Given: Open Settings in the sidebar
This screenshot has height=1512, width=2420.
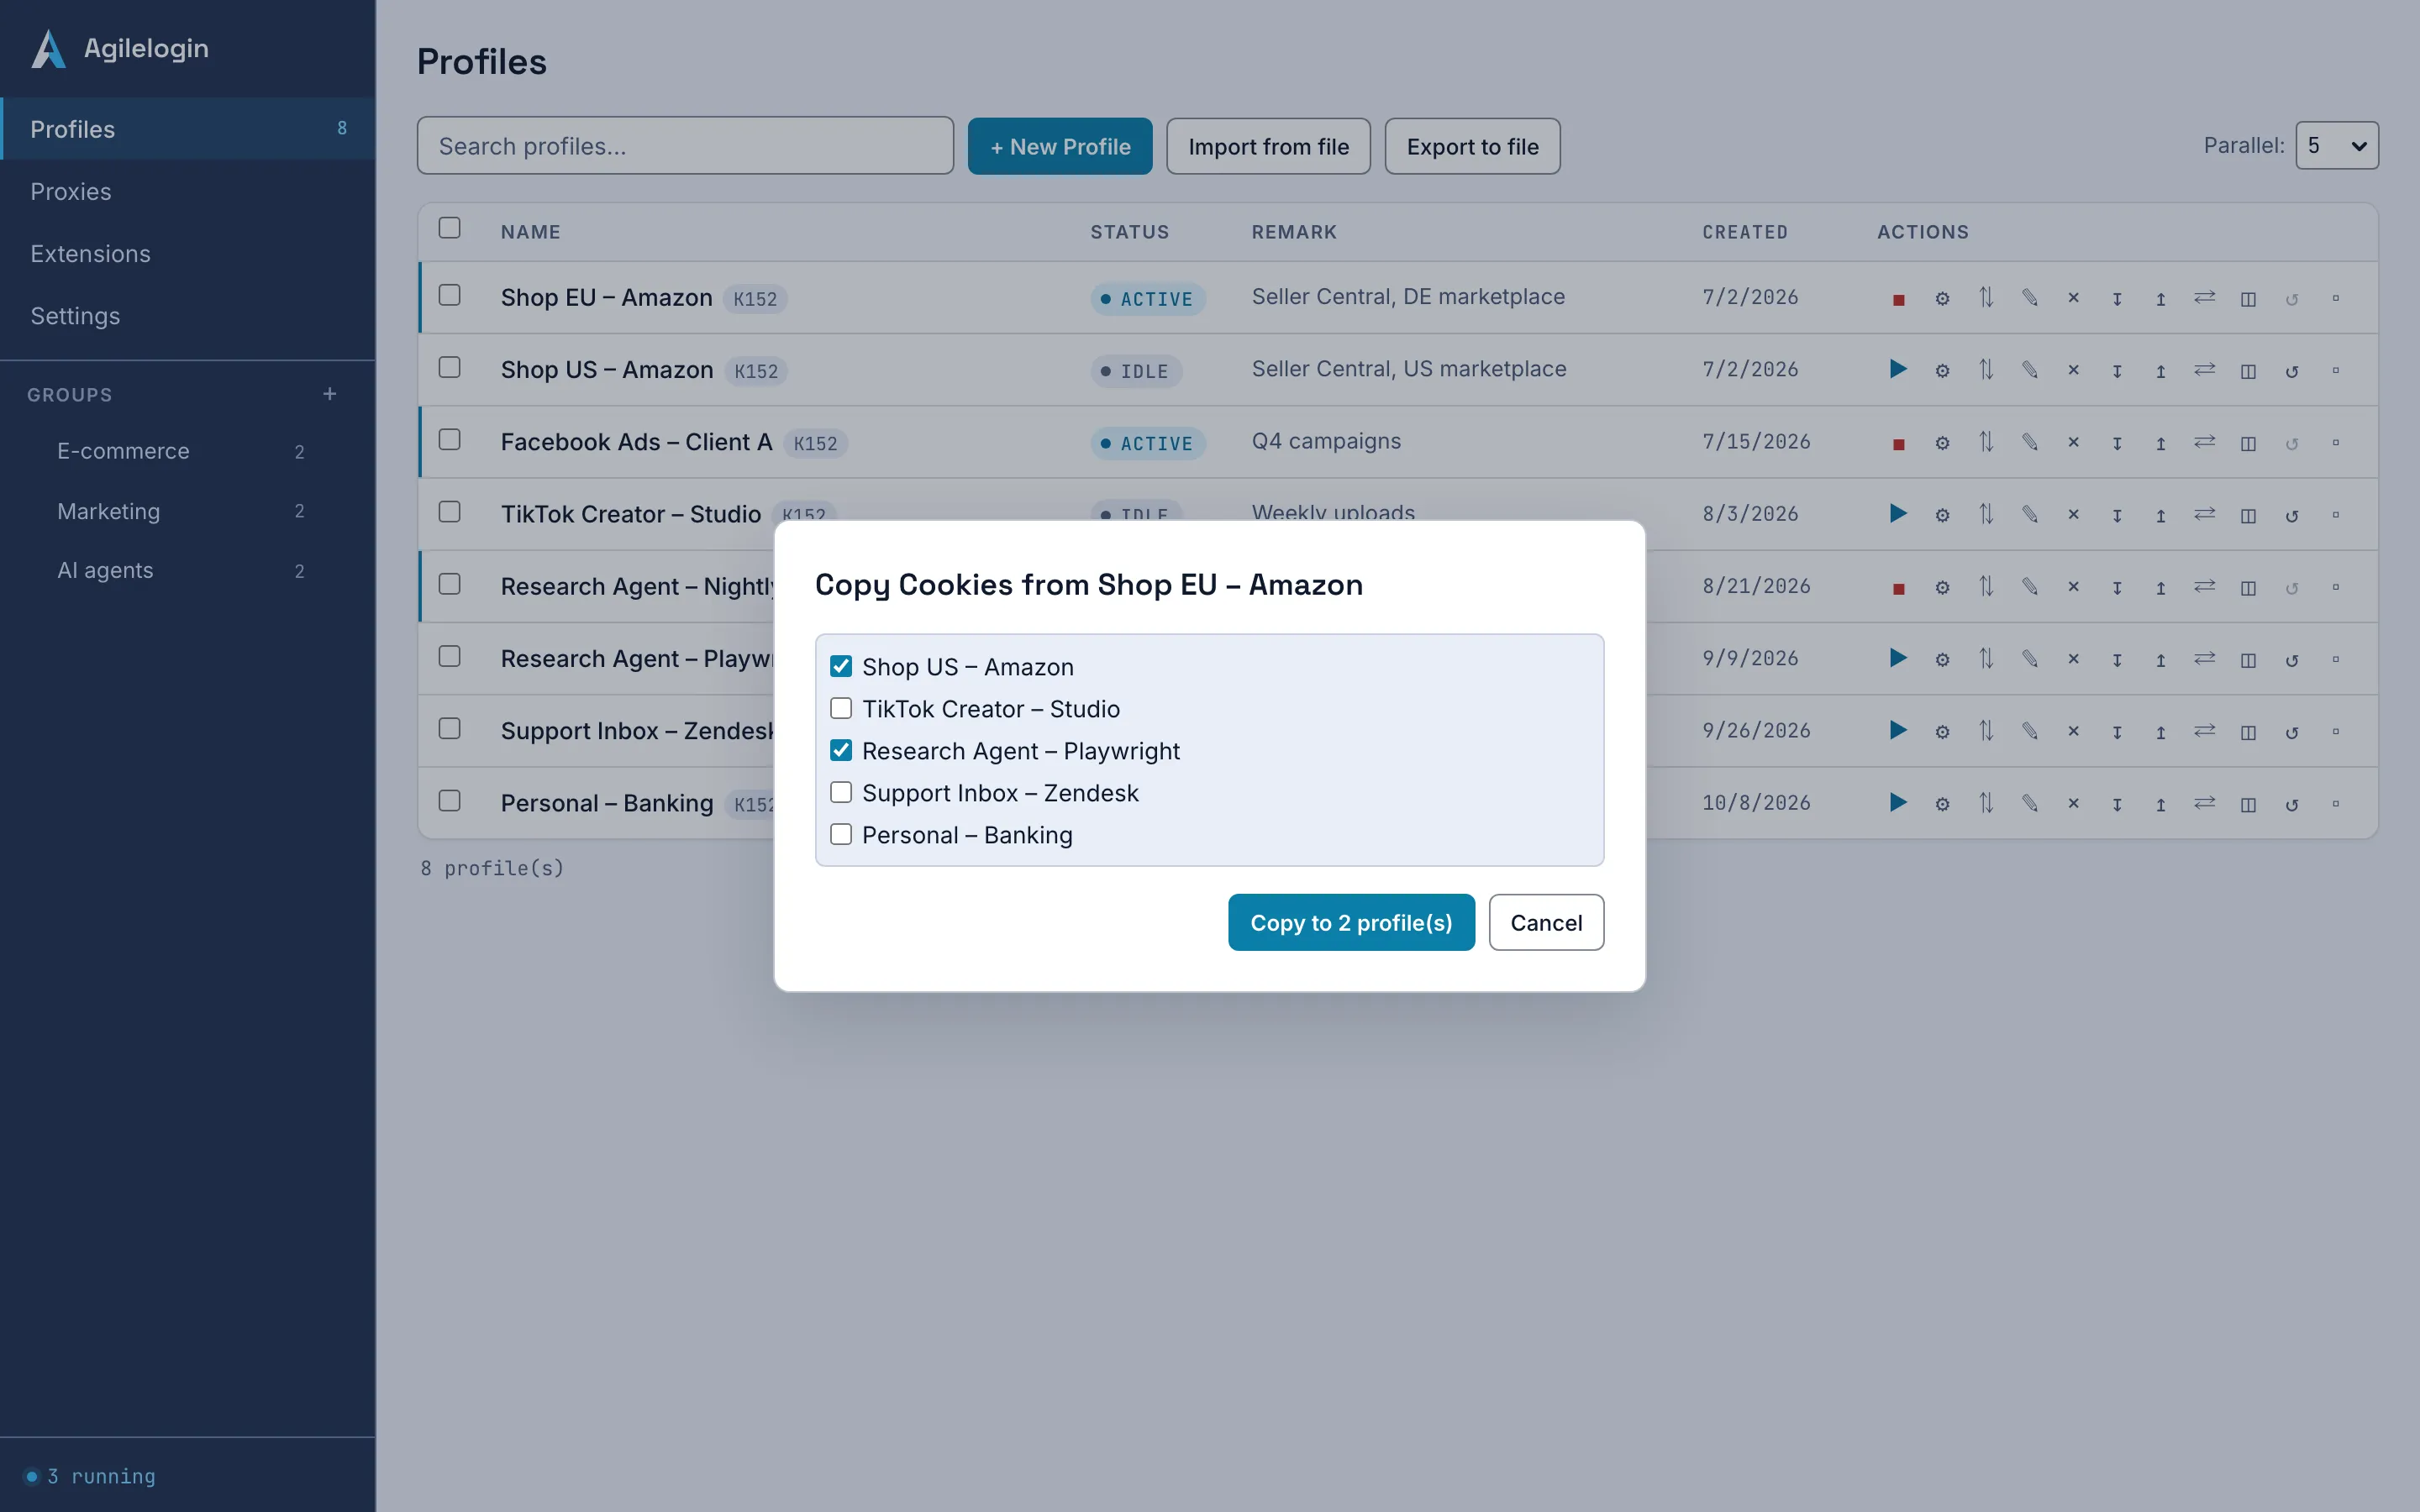Looking at the screenshot, I should 188,316.
